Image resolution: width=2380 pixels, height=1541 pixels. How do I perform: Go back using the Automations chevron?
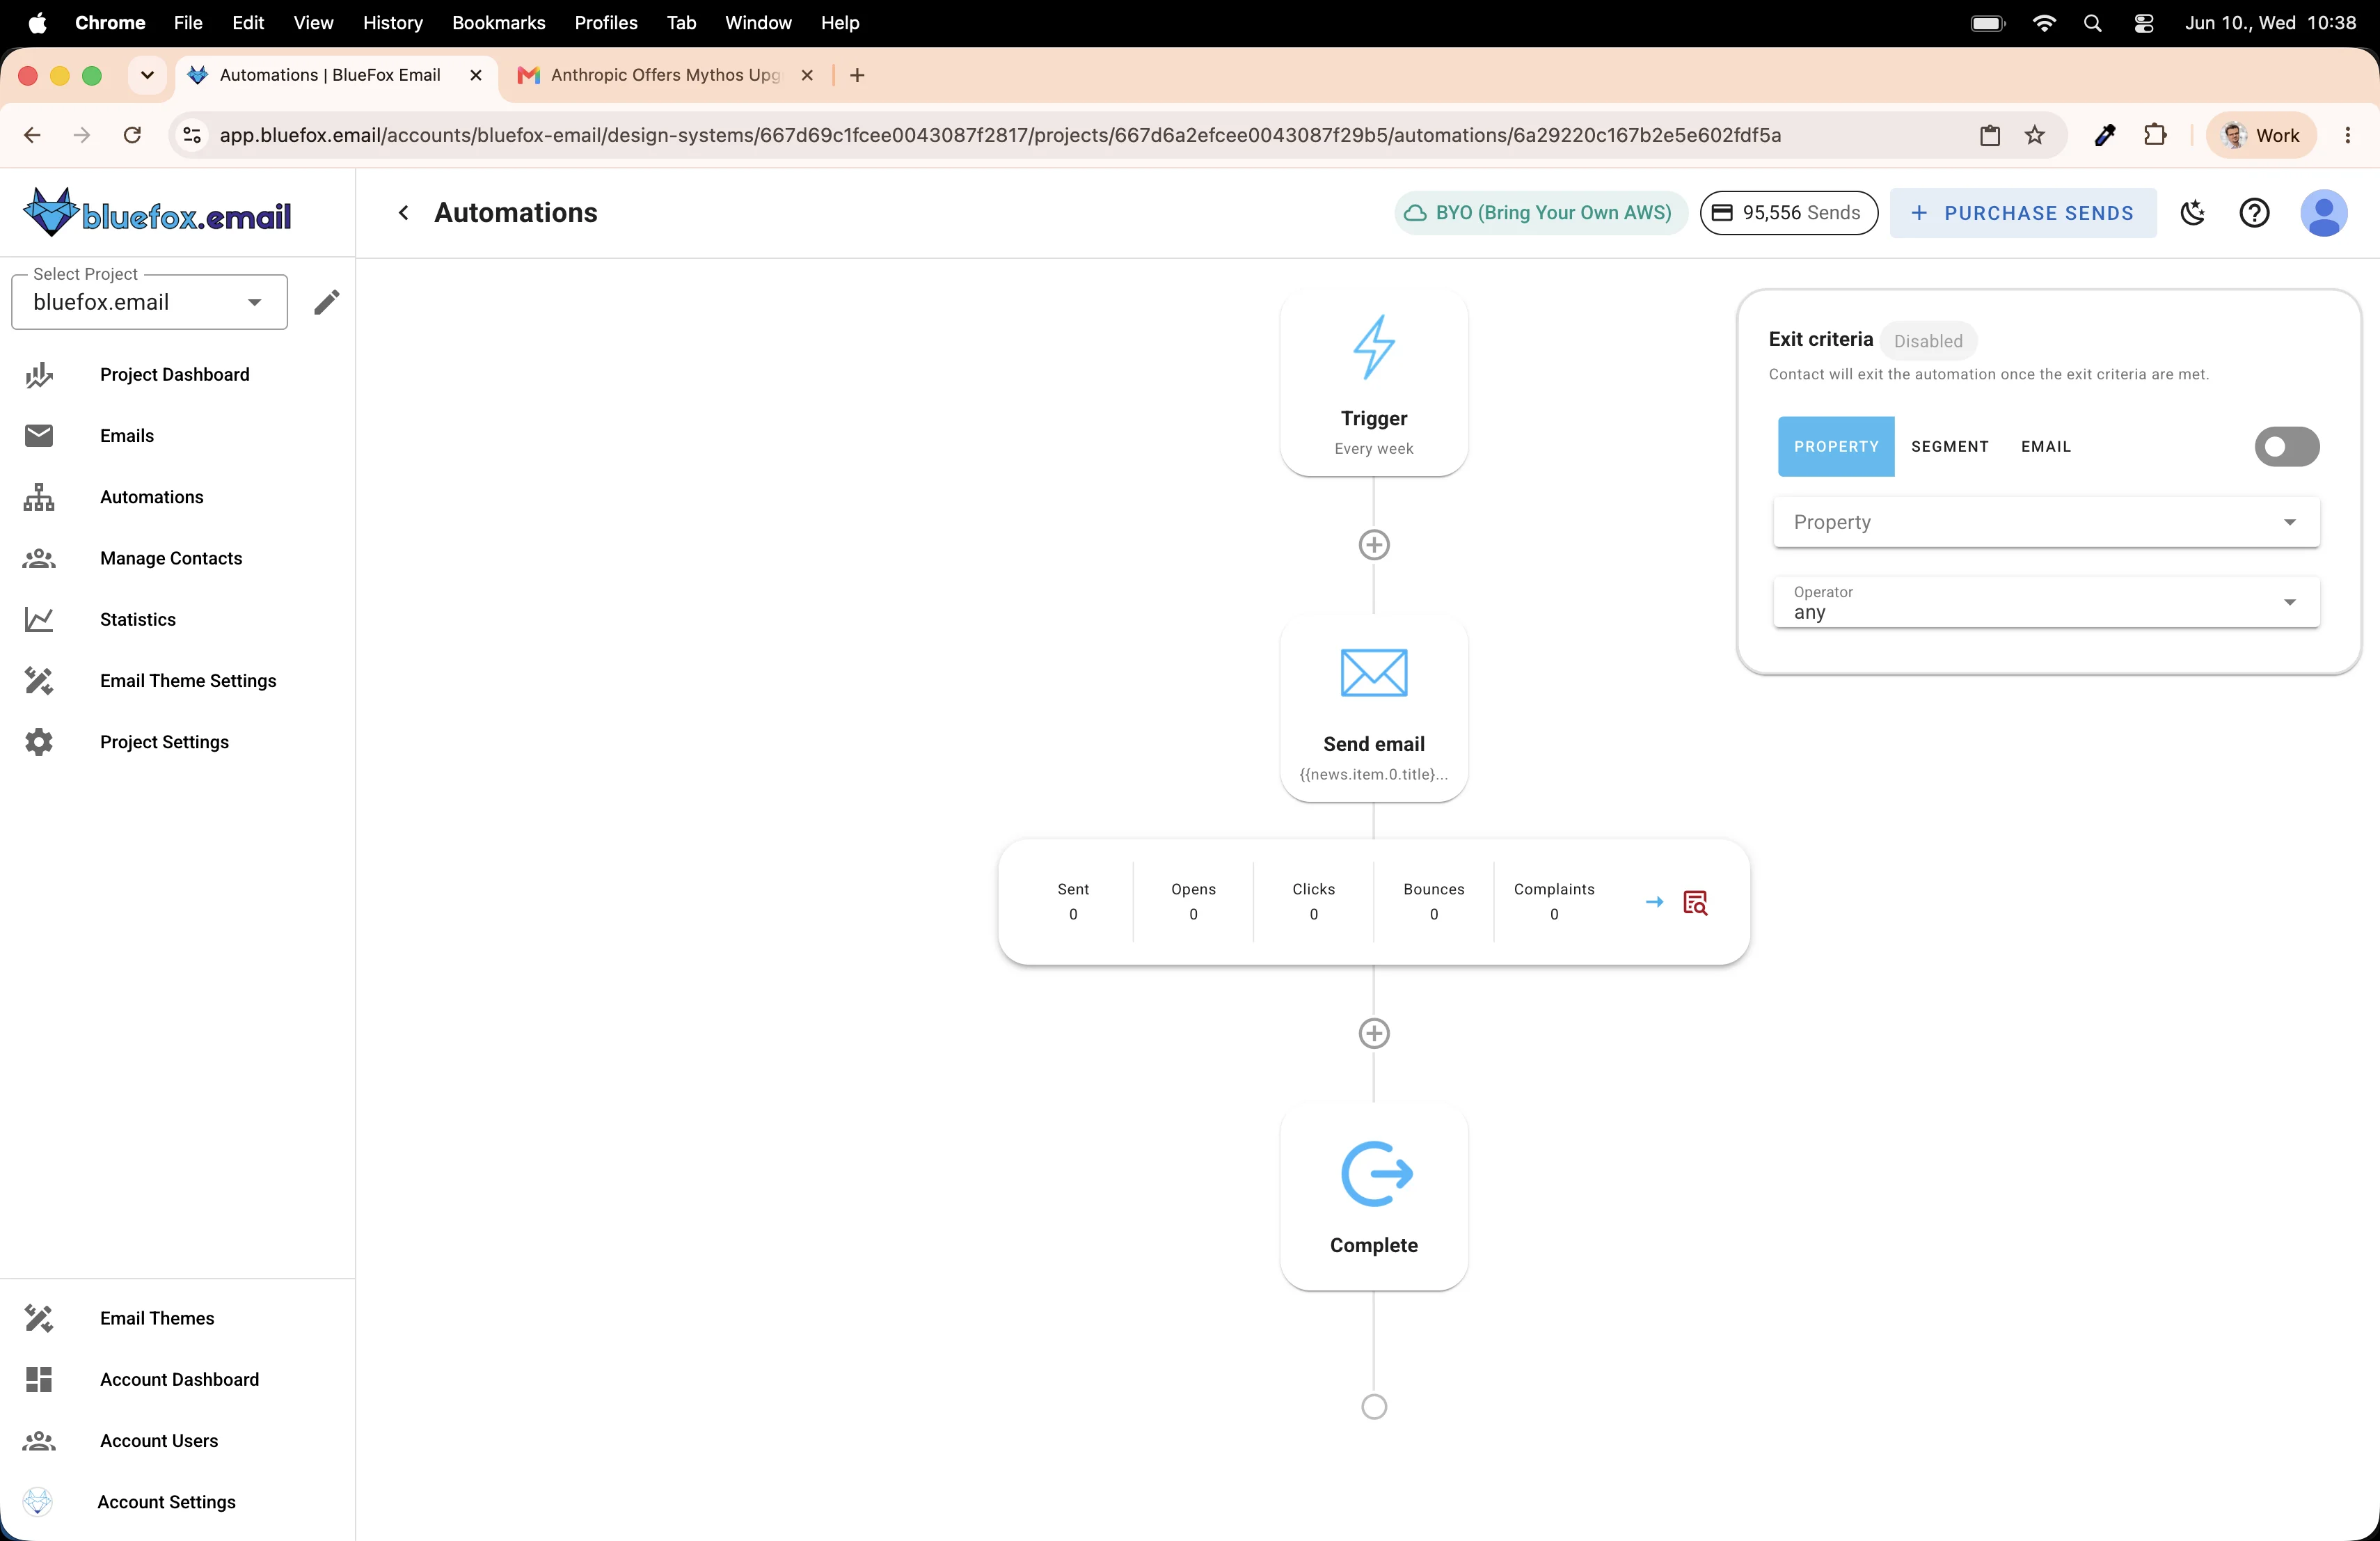403,212
